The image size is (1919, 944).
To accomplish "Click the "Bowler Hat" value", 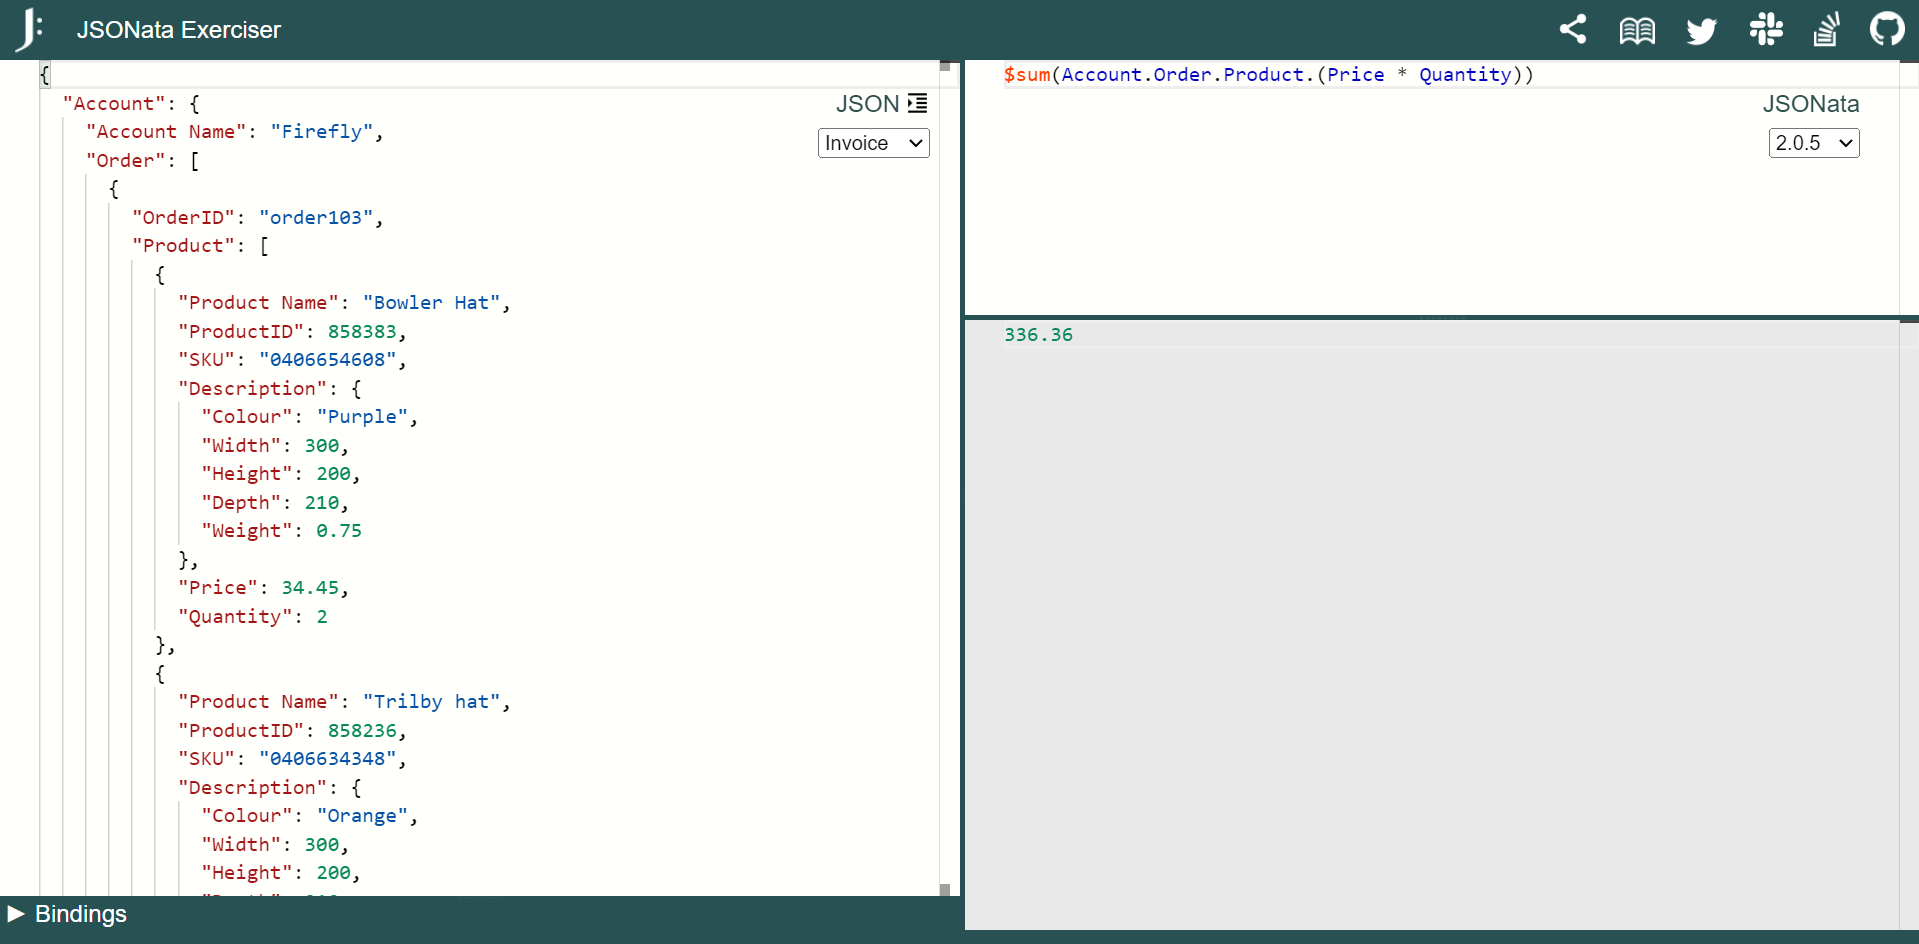I will [x=432, y=303].
